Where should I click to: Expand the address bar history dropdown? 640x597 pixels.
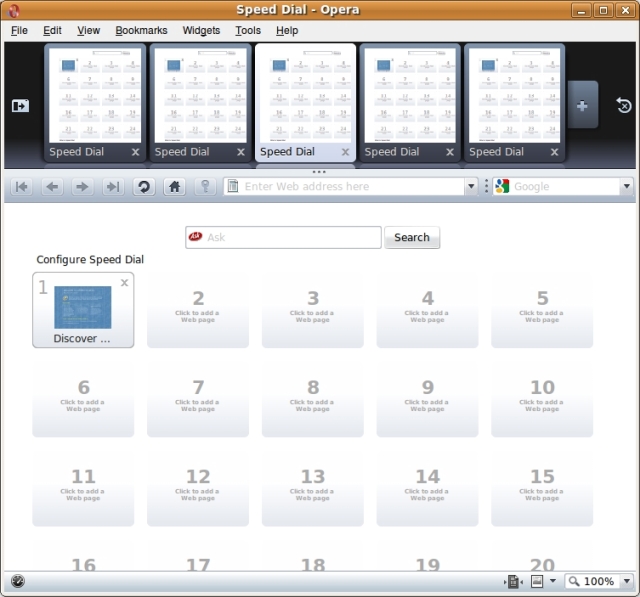[471, 186]
